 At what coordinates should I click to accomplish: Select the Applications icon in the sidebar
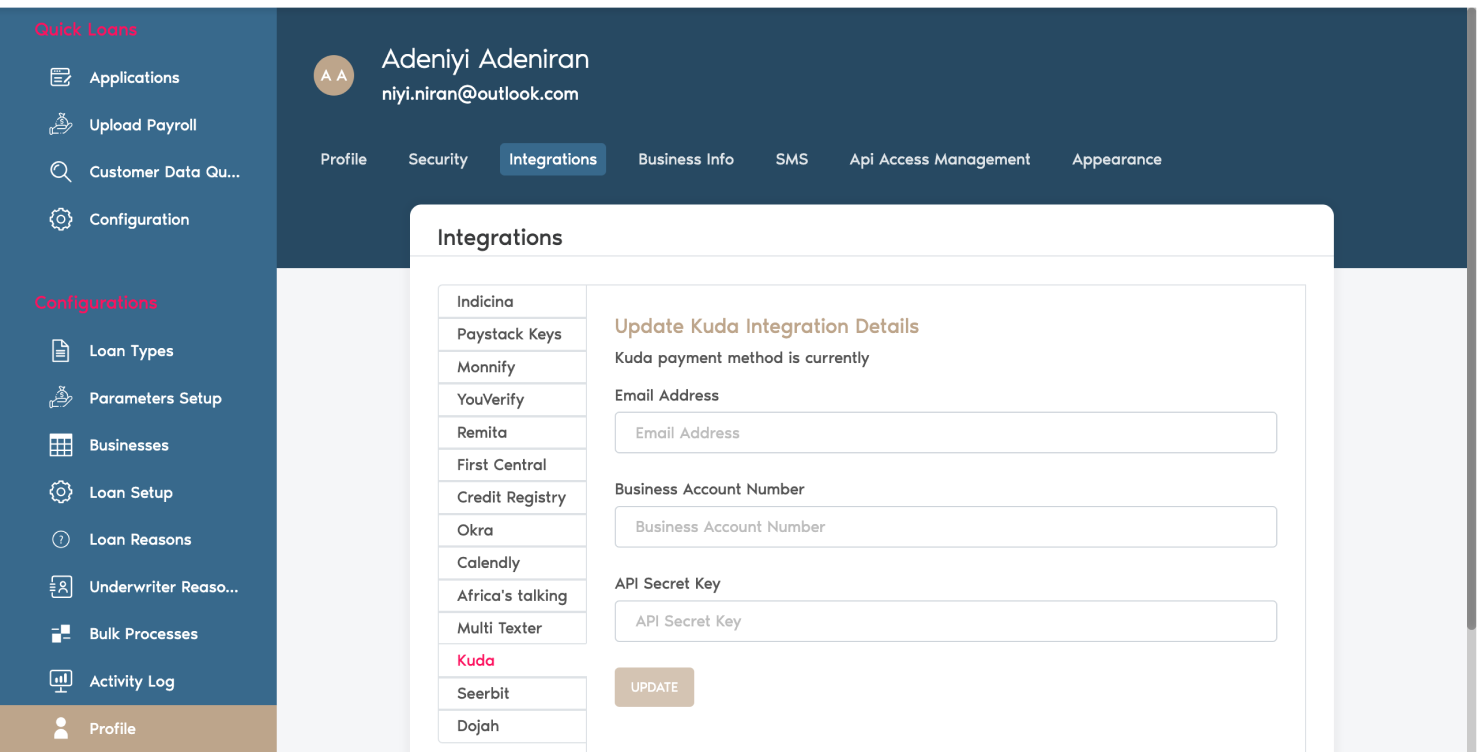click(x=60, y=76)
